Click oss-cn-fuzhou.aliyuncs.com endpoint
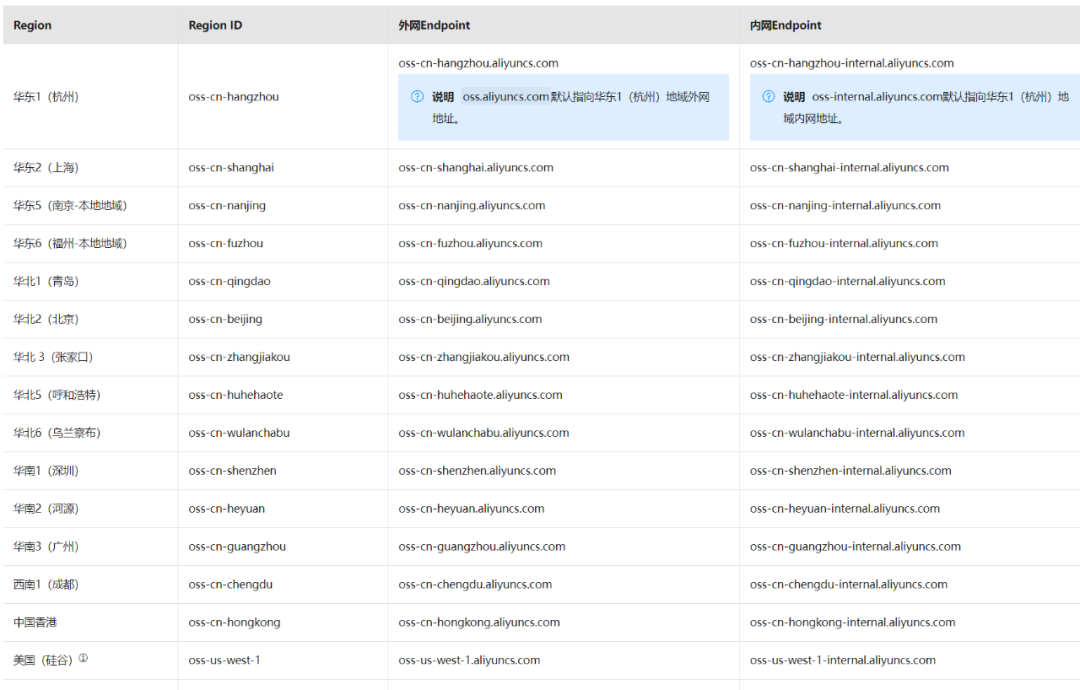The width and height of the screenshot is (1080, 690). (470, 244)
